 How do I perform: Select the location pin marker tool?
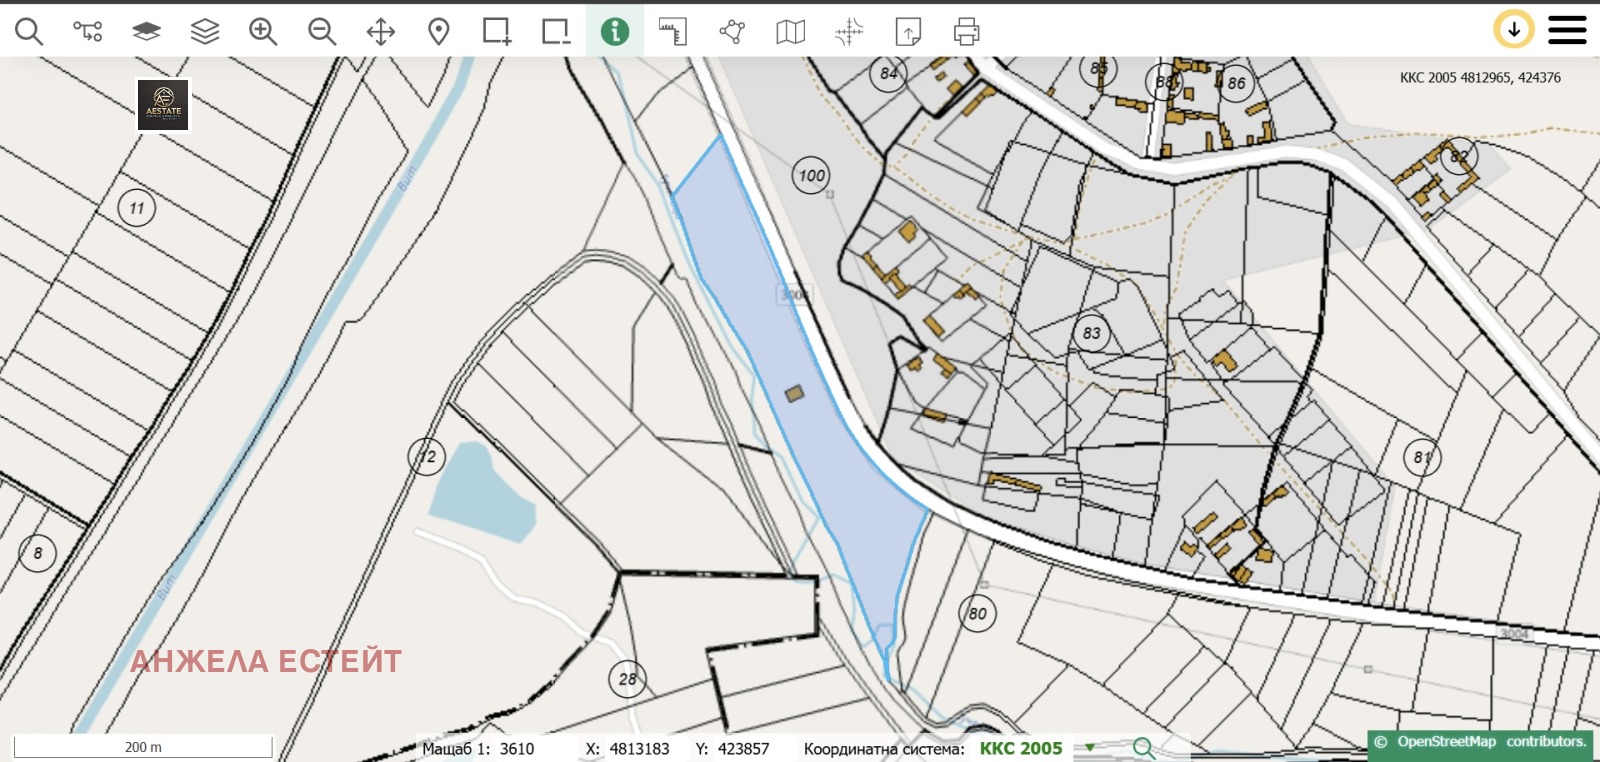(x=438, y=32)
